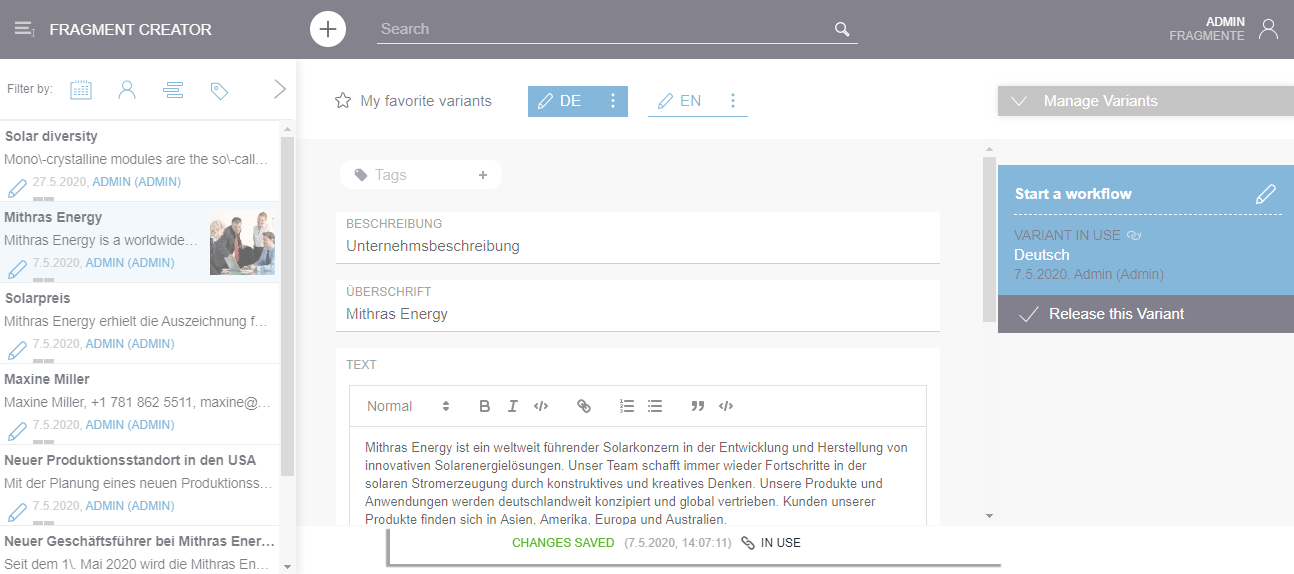The width and height of the screenshot is (1294, 574).
Task: Apply bulleted list formatting
Action: (x=655, y=406)
